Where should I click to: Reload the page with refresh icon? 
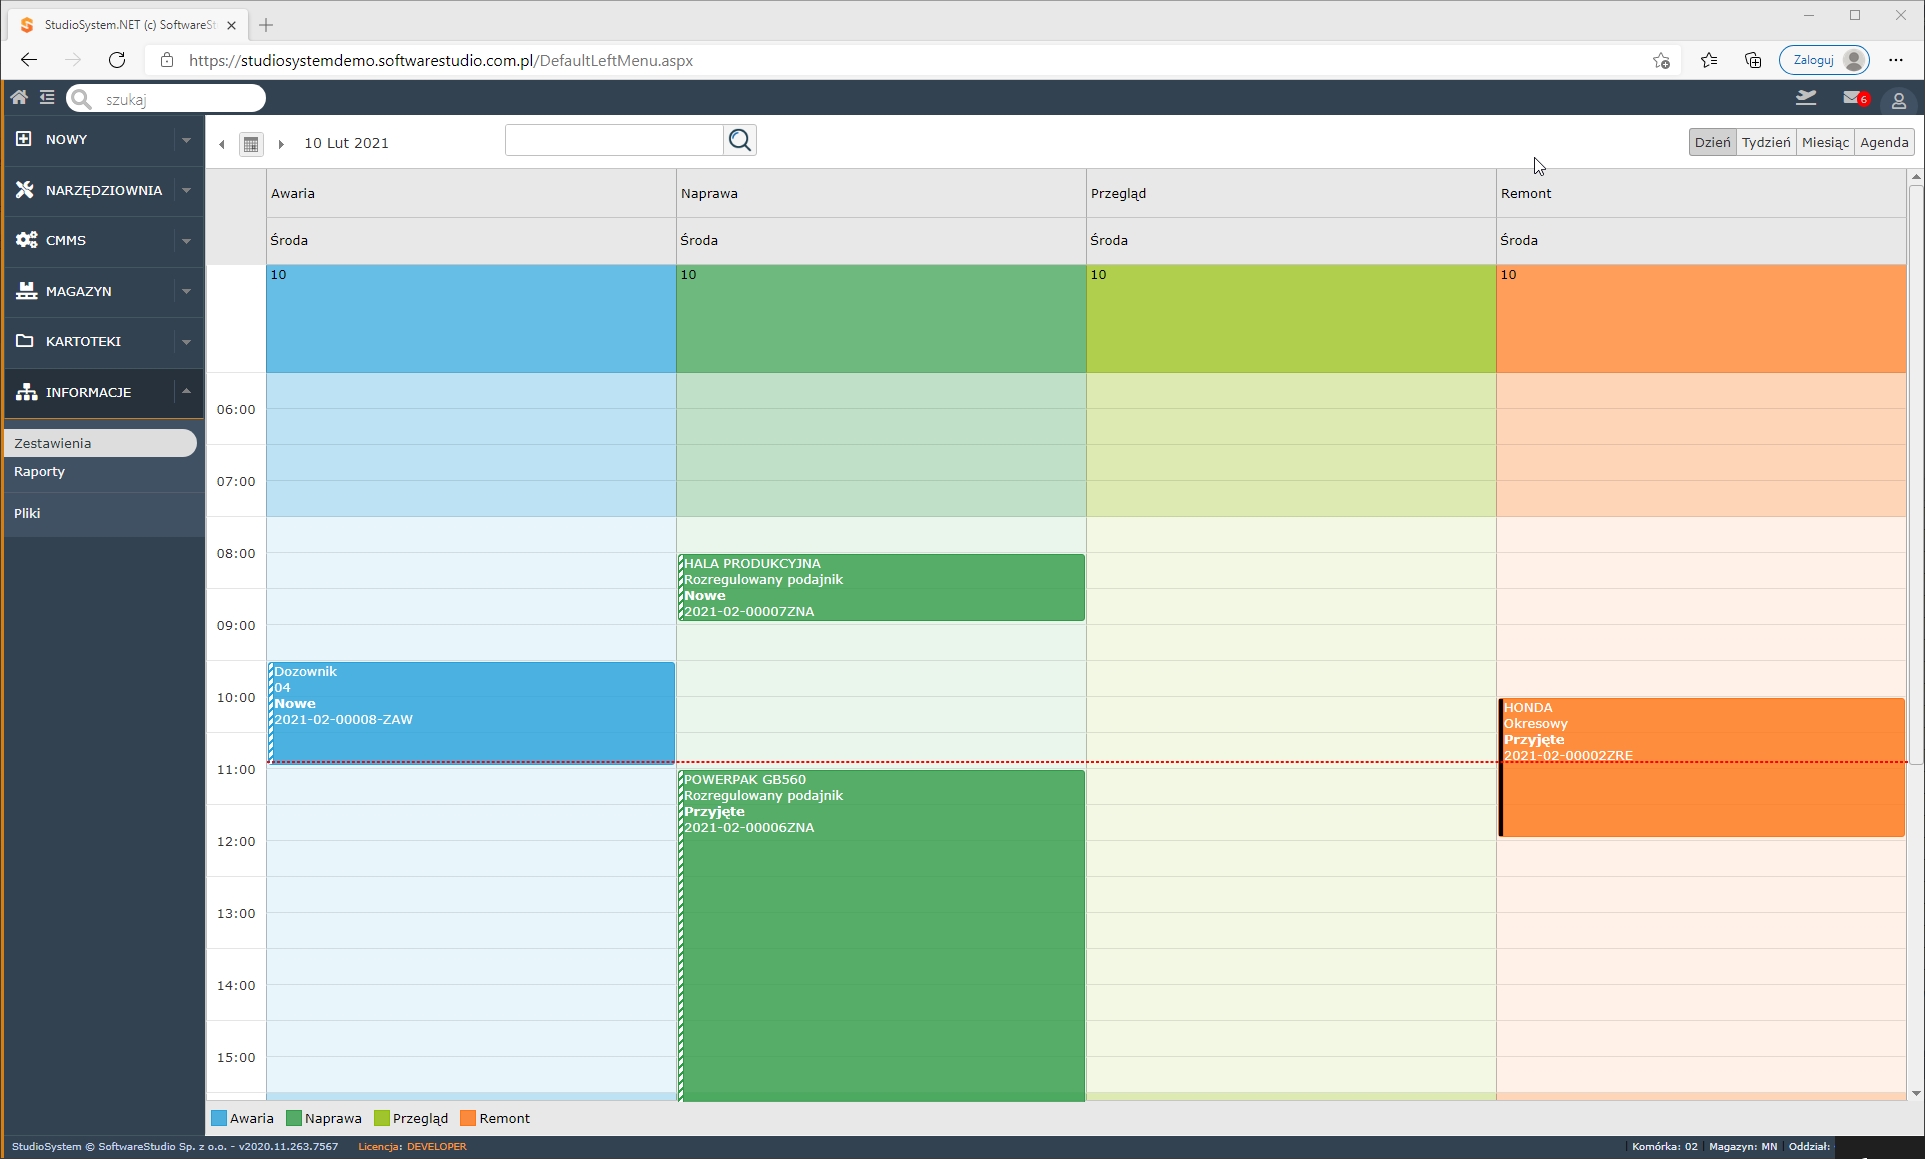point(117,60)
